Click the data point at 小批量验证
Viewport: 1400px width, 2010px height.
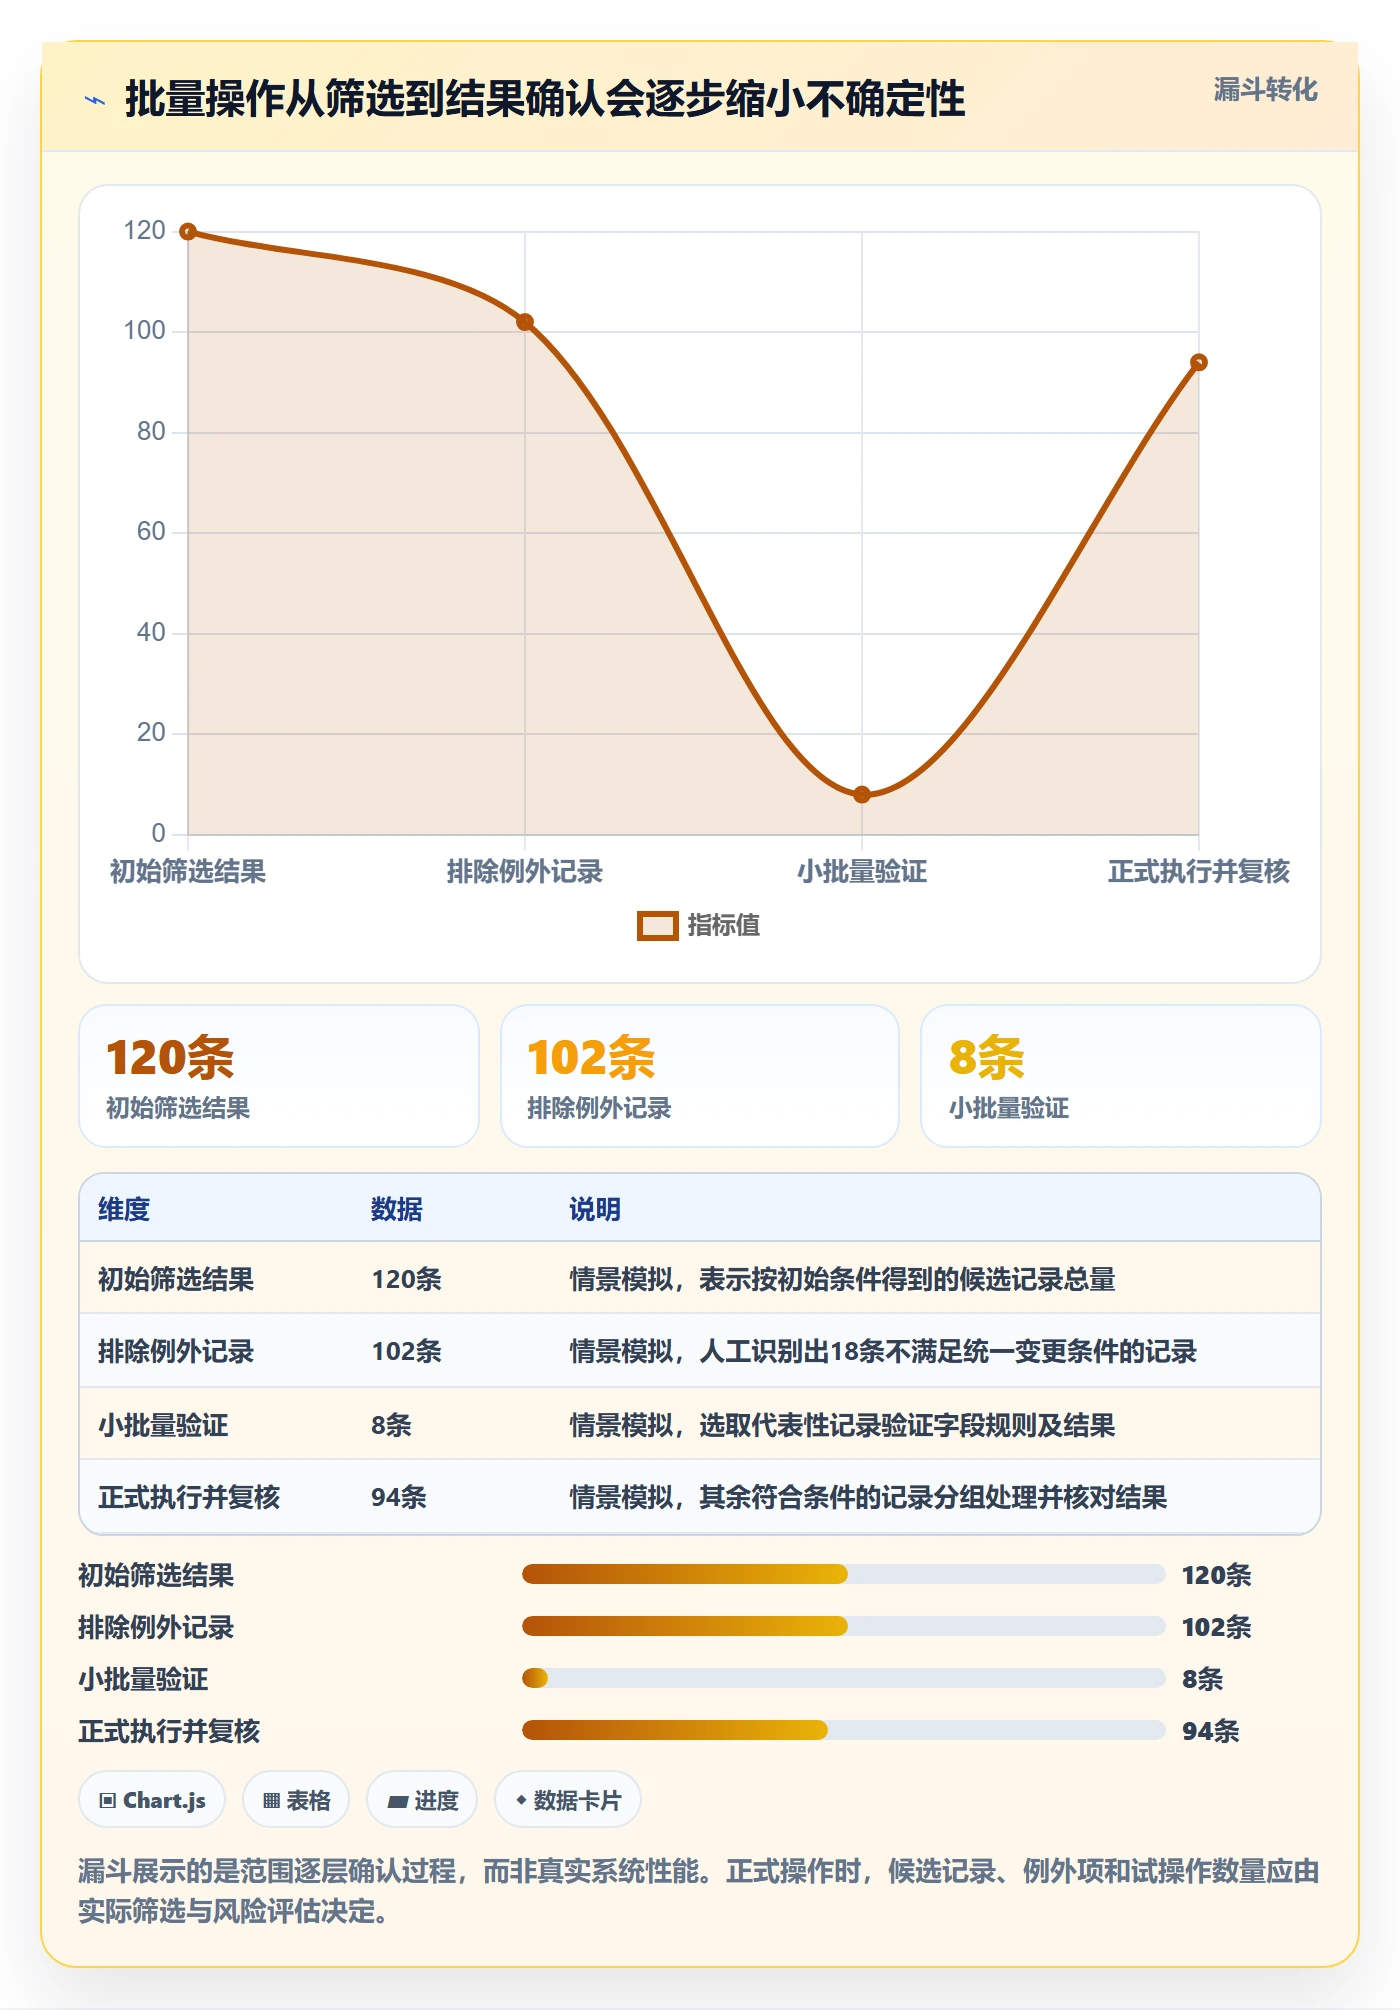click(862, 795)
